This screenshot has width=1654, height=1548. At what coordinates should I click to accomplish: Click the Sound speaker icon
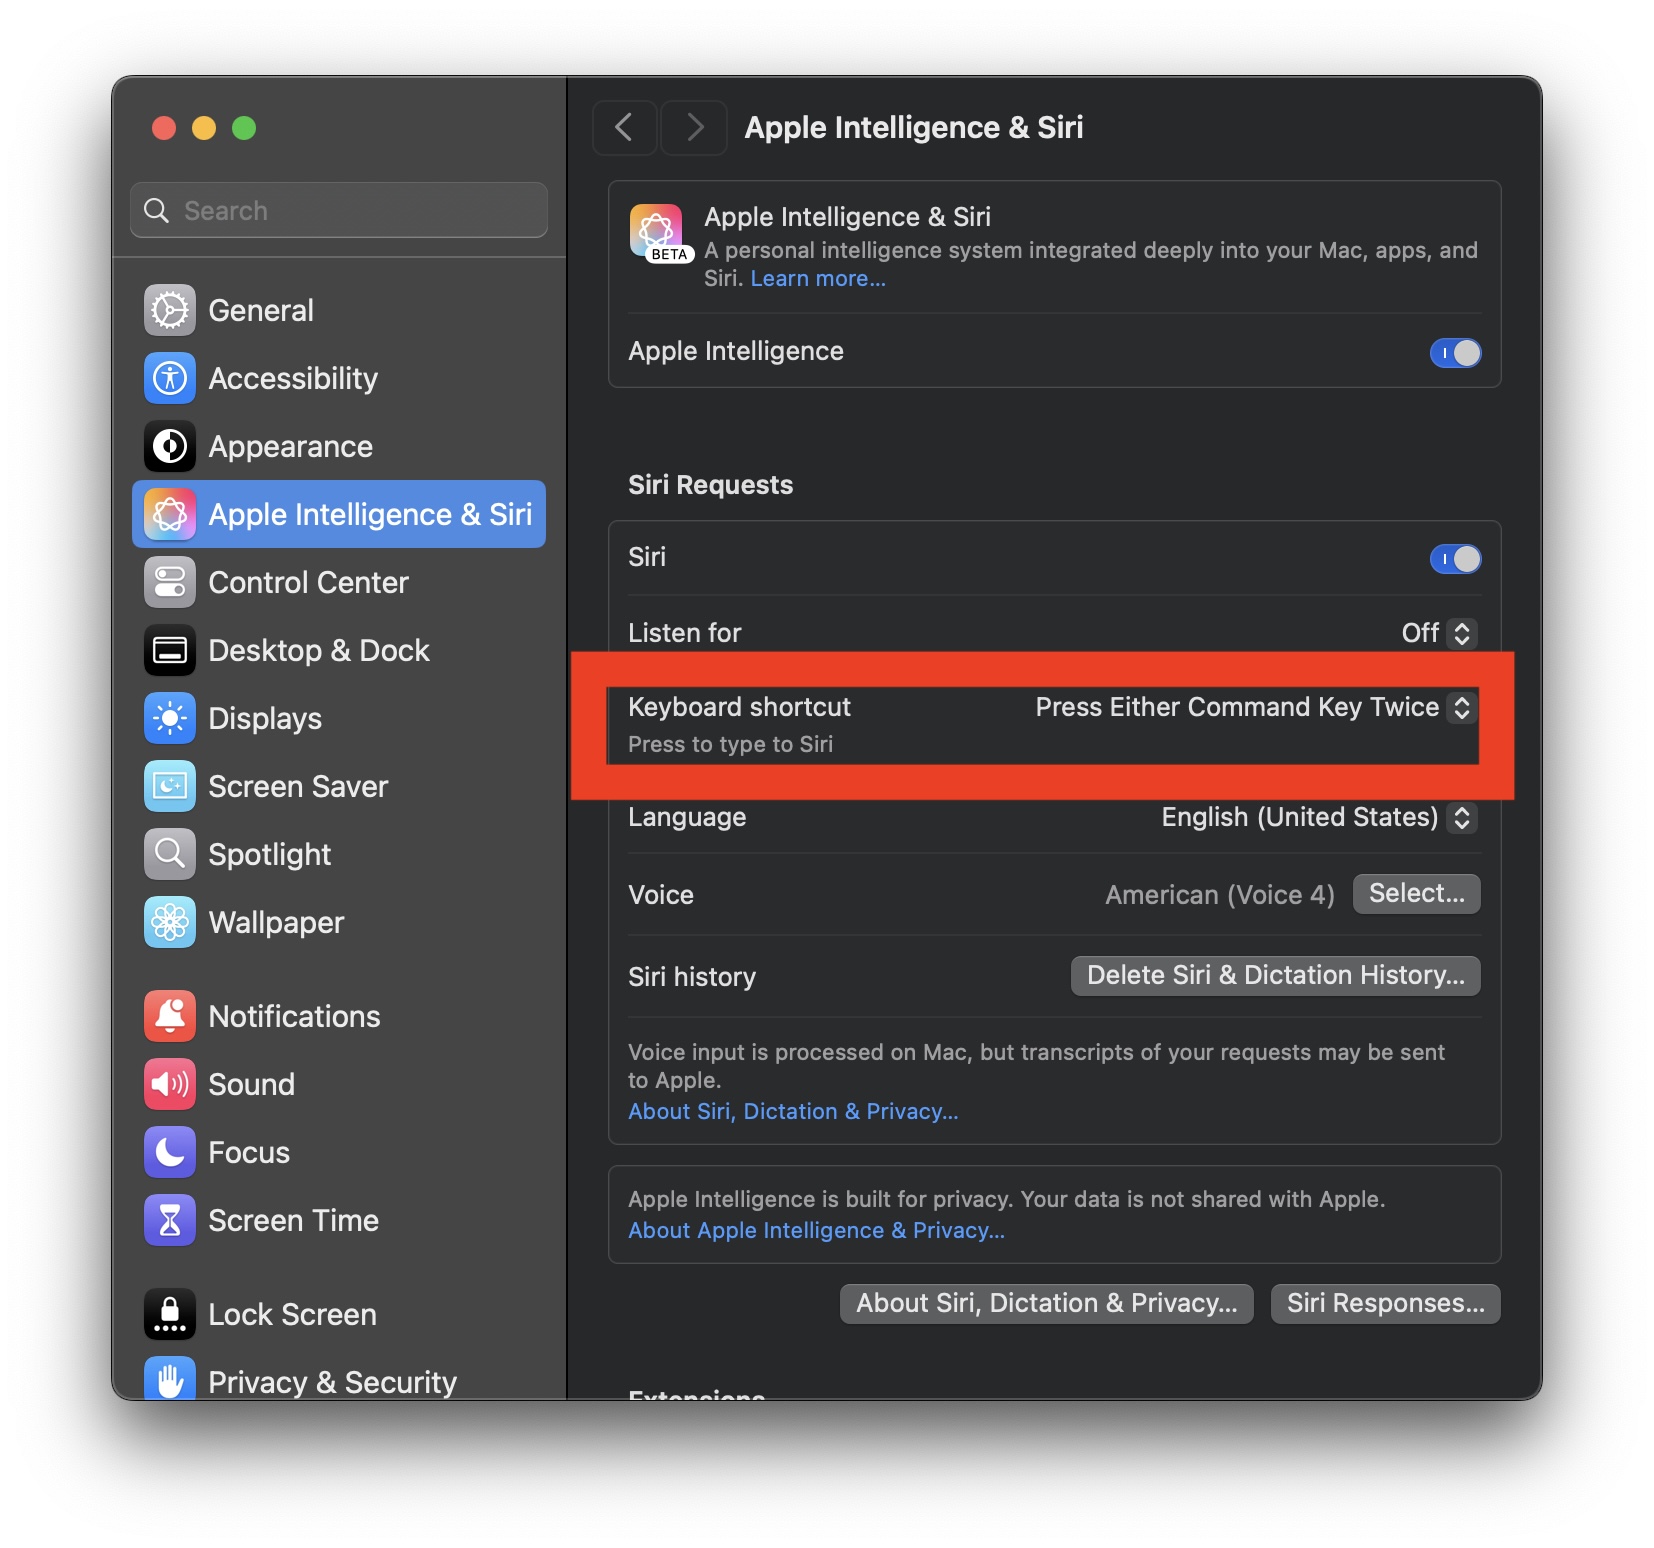[170, 1084]
